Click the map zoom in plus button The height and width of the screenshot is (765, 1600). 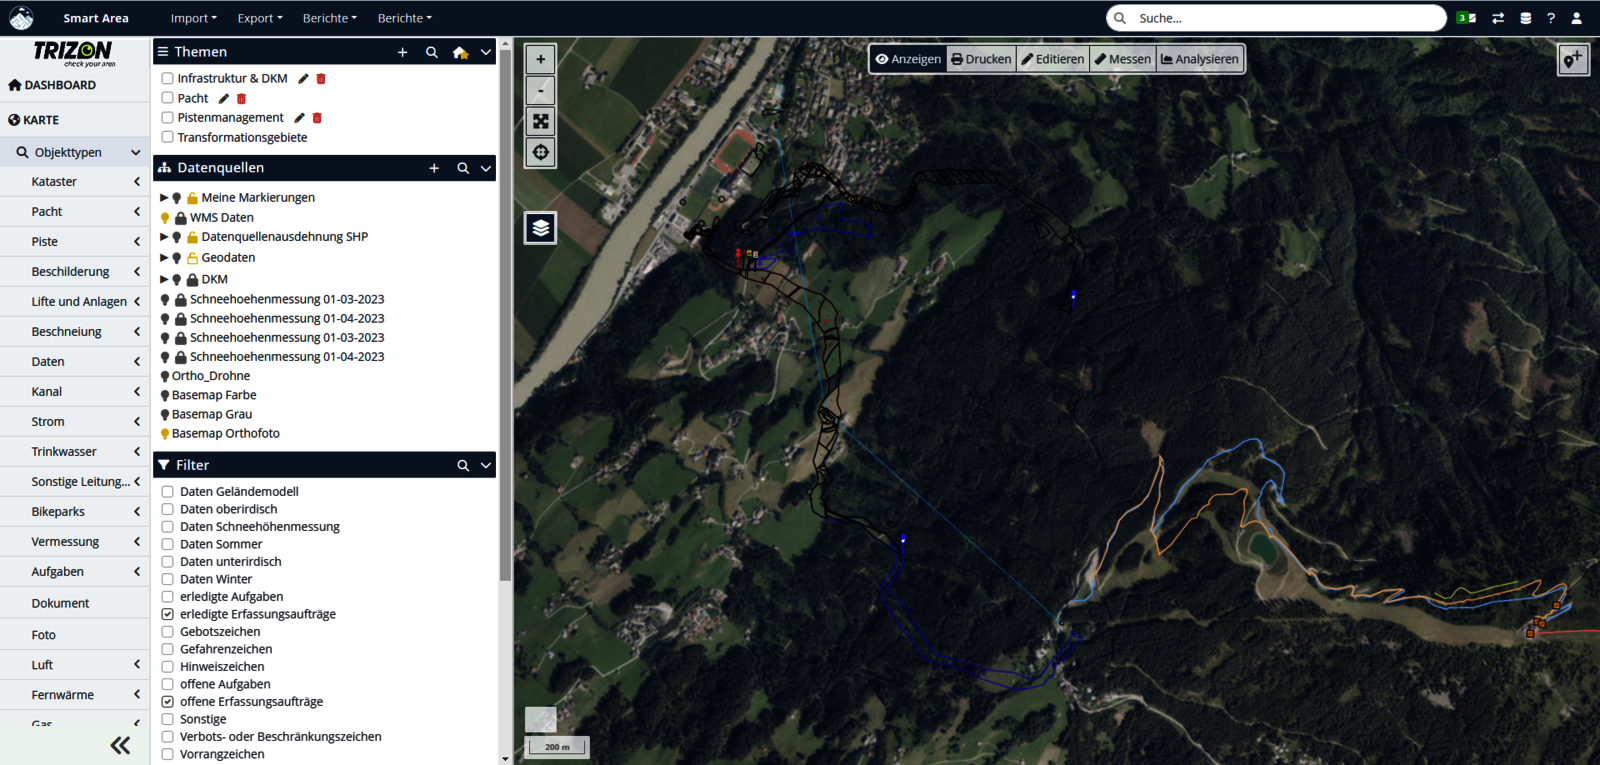540,59
